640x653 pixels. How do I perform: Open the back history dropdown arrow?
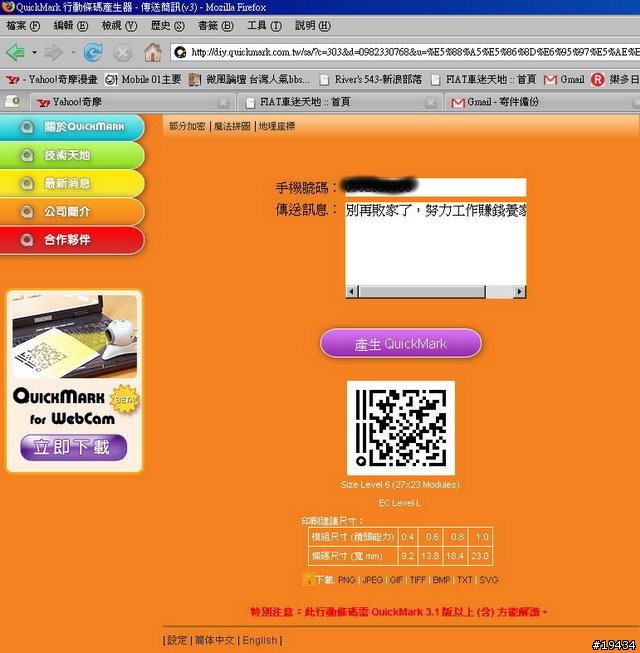tap(34, 52)
